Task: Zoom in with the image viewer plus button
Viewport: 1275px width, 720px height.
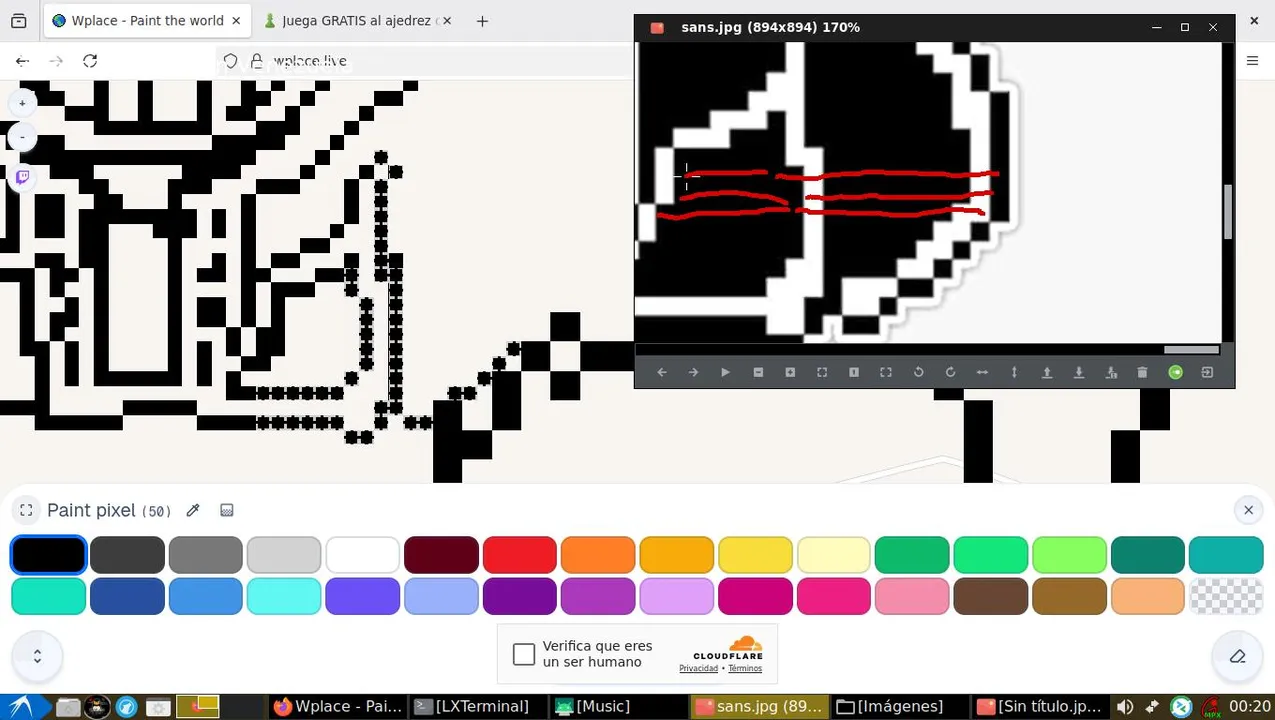Action: (x=790, y=372)
